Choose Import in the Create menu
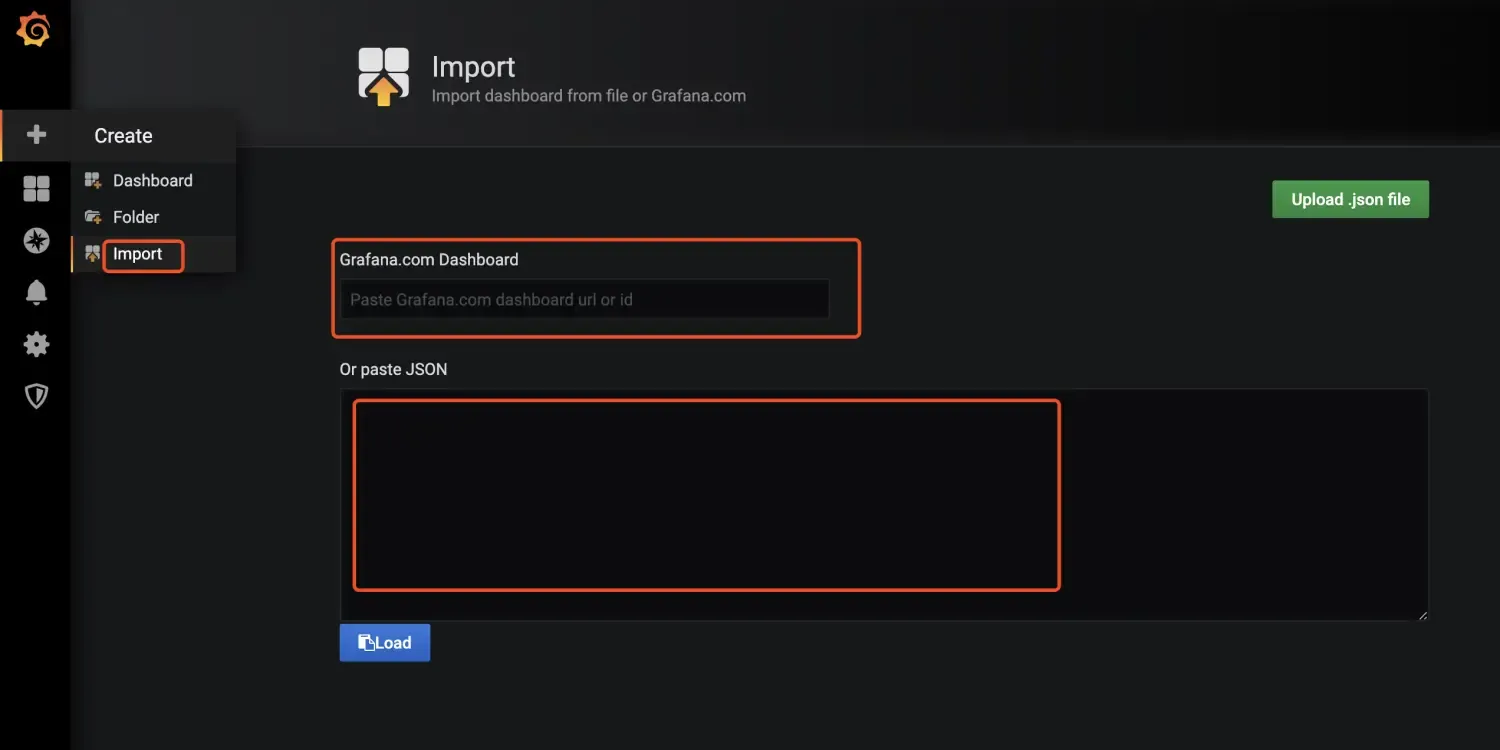1500x750 pixels. 138,254
